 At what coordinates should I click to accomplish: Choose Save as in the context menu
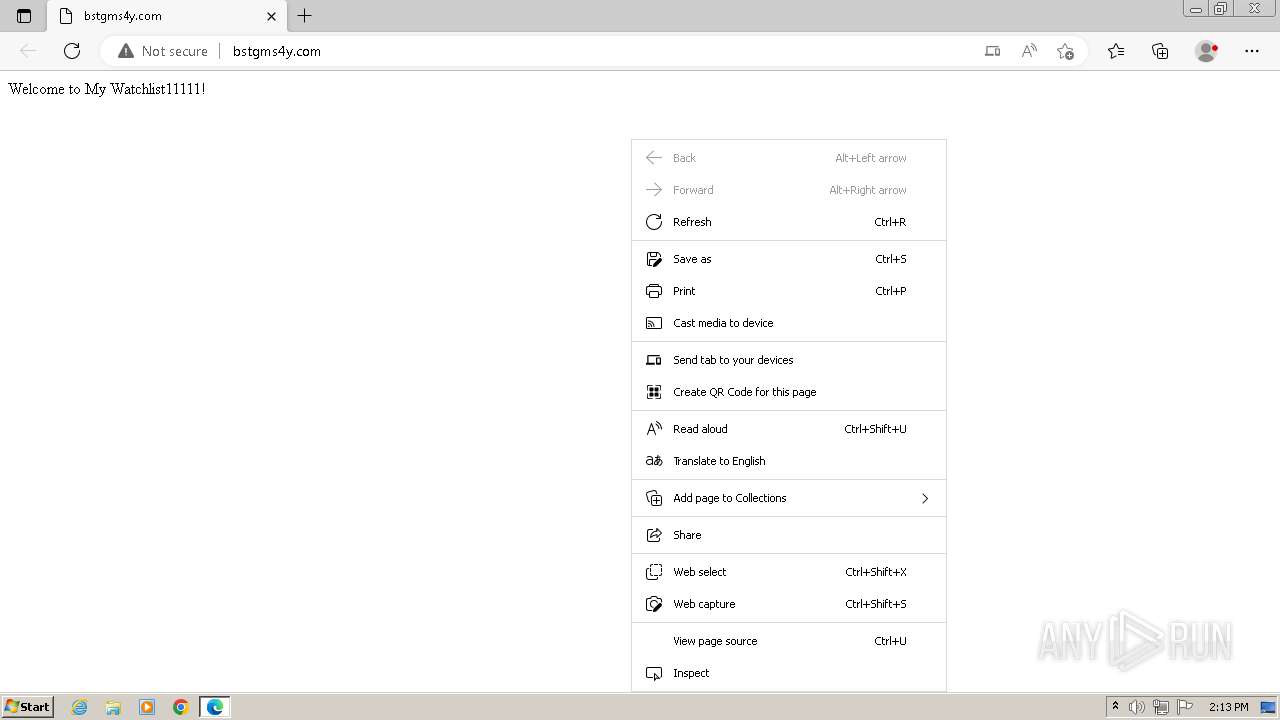[x=789, y=259]
